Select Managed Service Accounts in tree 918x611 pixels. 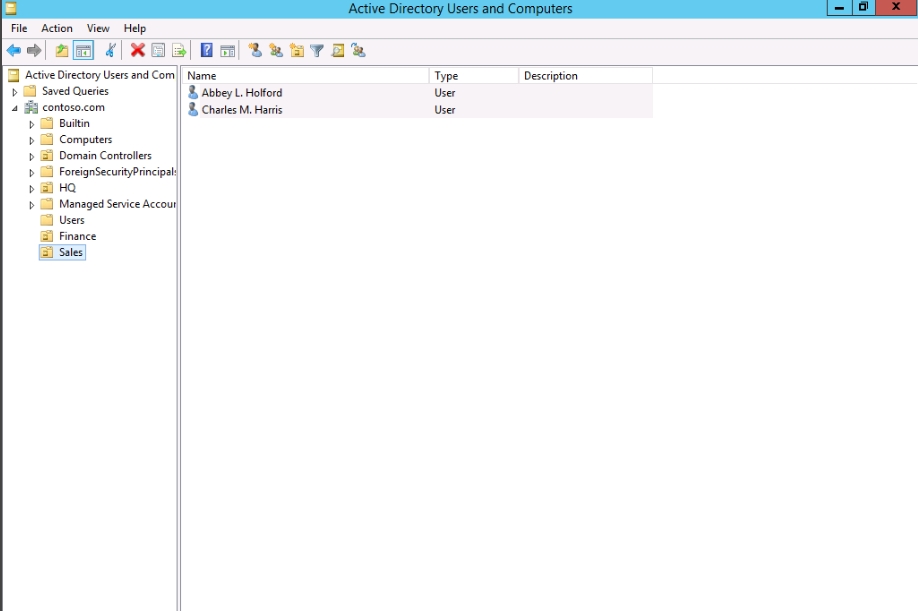pyautogui.click(x=117, y=204)
